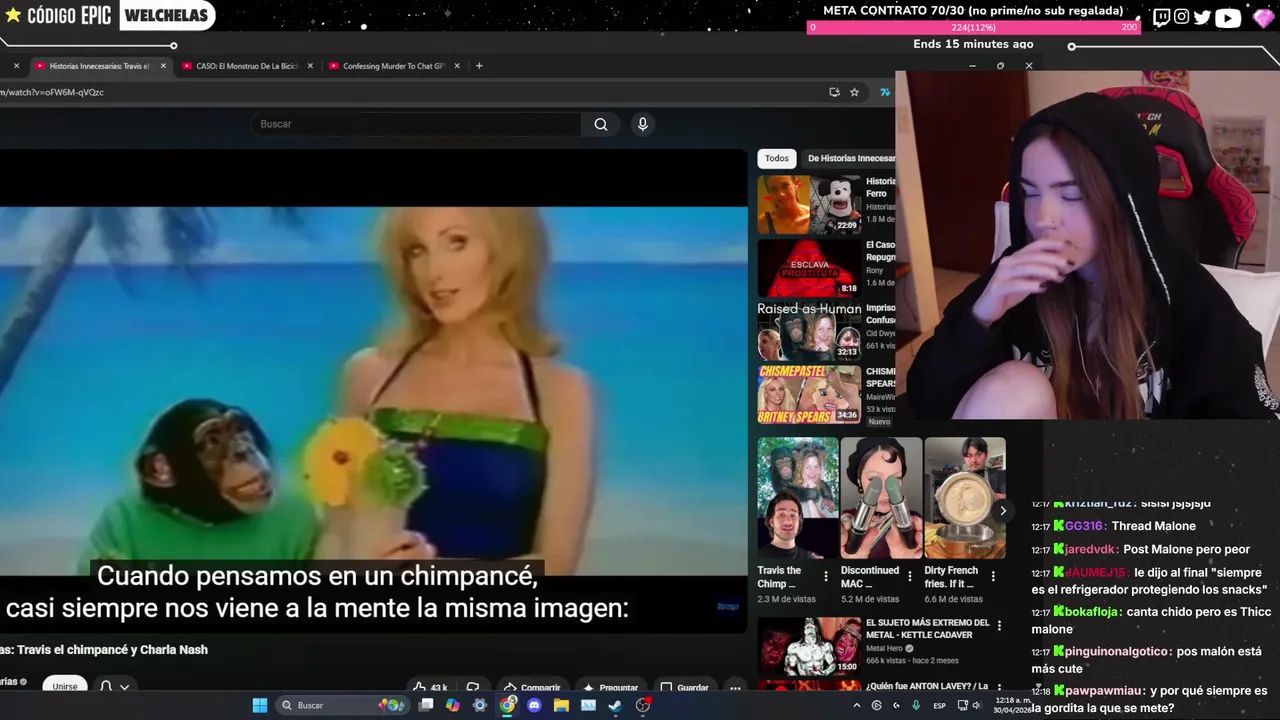1280x720 pixels.
Task: Open Steam from the taskbar
Action: 615,705
